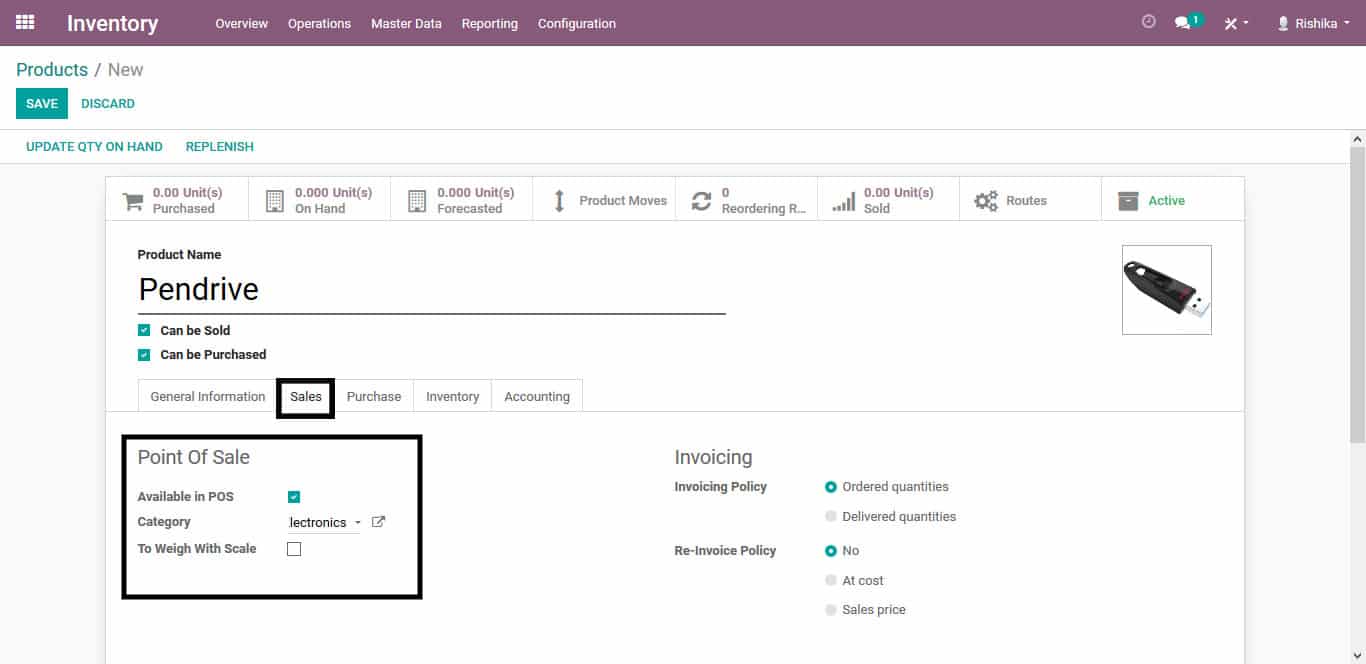The width and height of the screenshot is (1366, 664).
Task: Open the Master Data menu
Action: click(406, 23)
